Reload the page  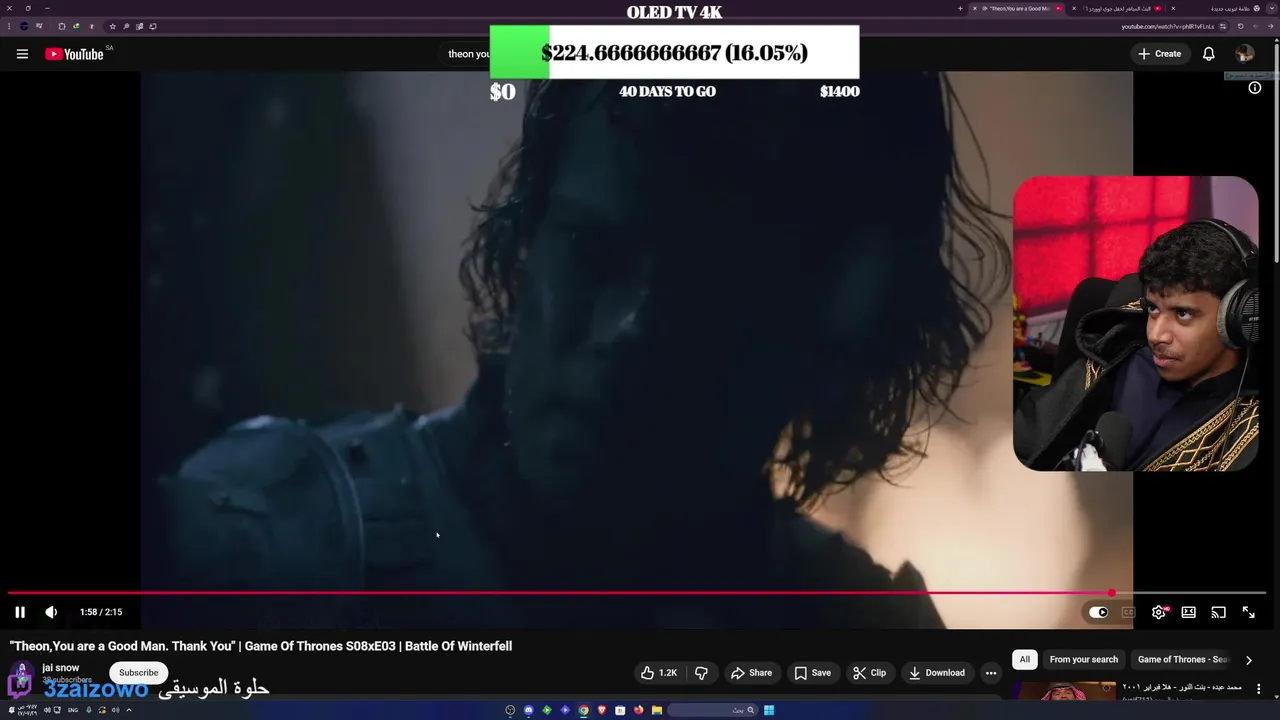(1240, 26)
